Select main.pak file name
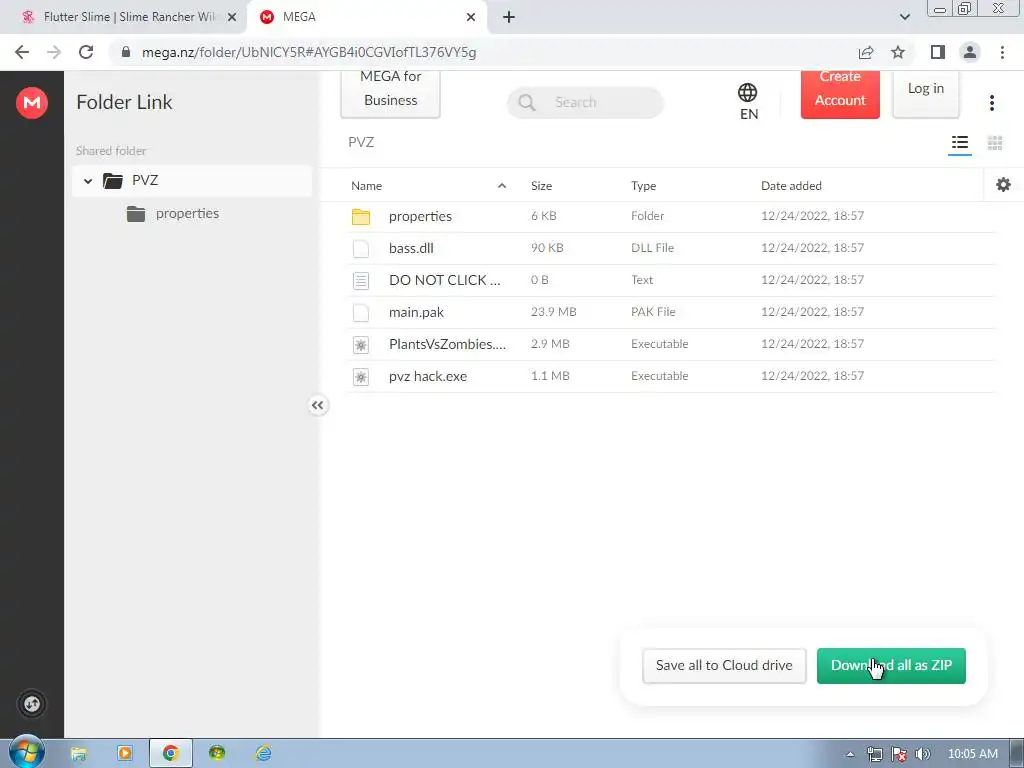This screenshot has height=768, width=1024. pyautogui.click(x=416, y=312)
